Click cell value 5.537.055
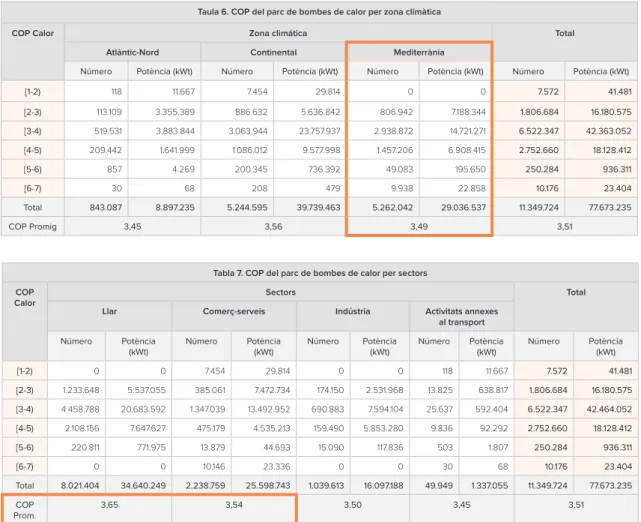Image resolution: width=641 pixels, height=522 pixels. click(147, 390)
